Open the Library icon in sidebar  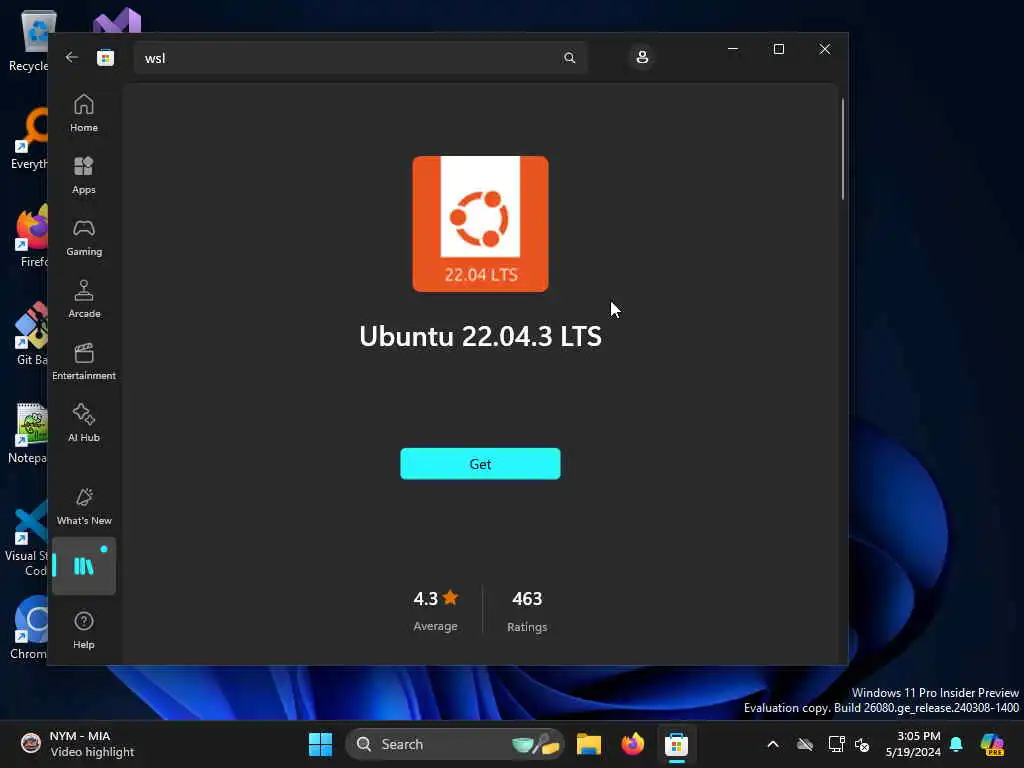pyautogui.click(x=84, y=566)
